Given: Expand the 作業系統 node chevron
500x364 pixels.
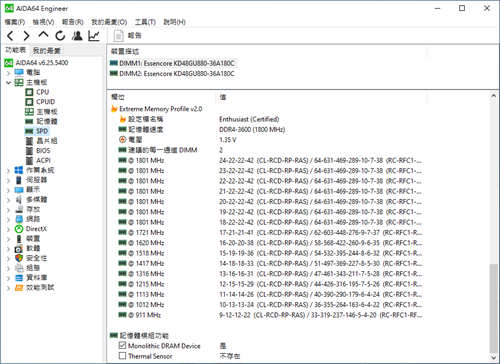Looking at the screenshot, I should coord(9,170).
